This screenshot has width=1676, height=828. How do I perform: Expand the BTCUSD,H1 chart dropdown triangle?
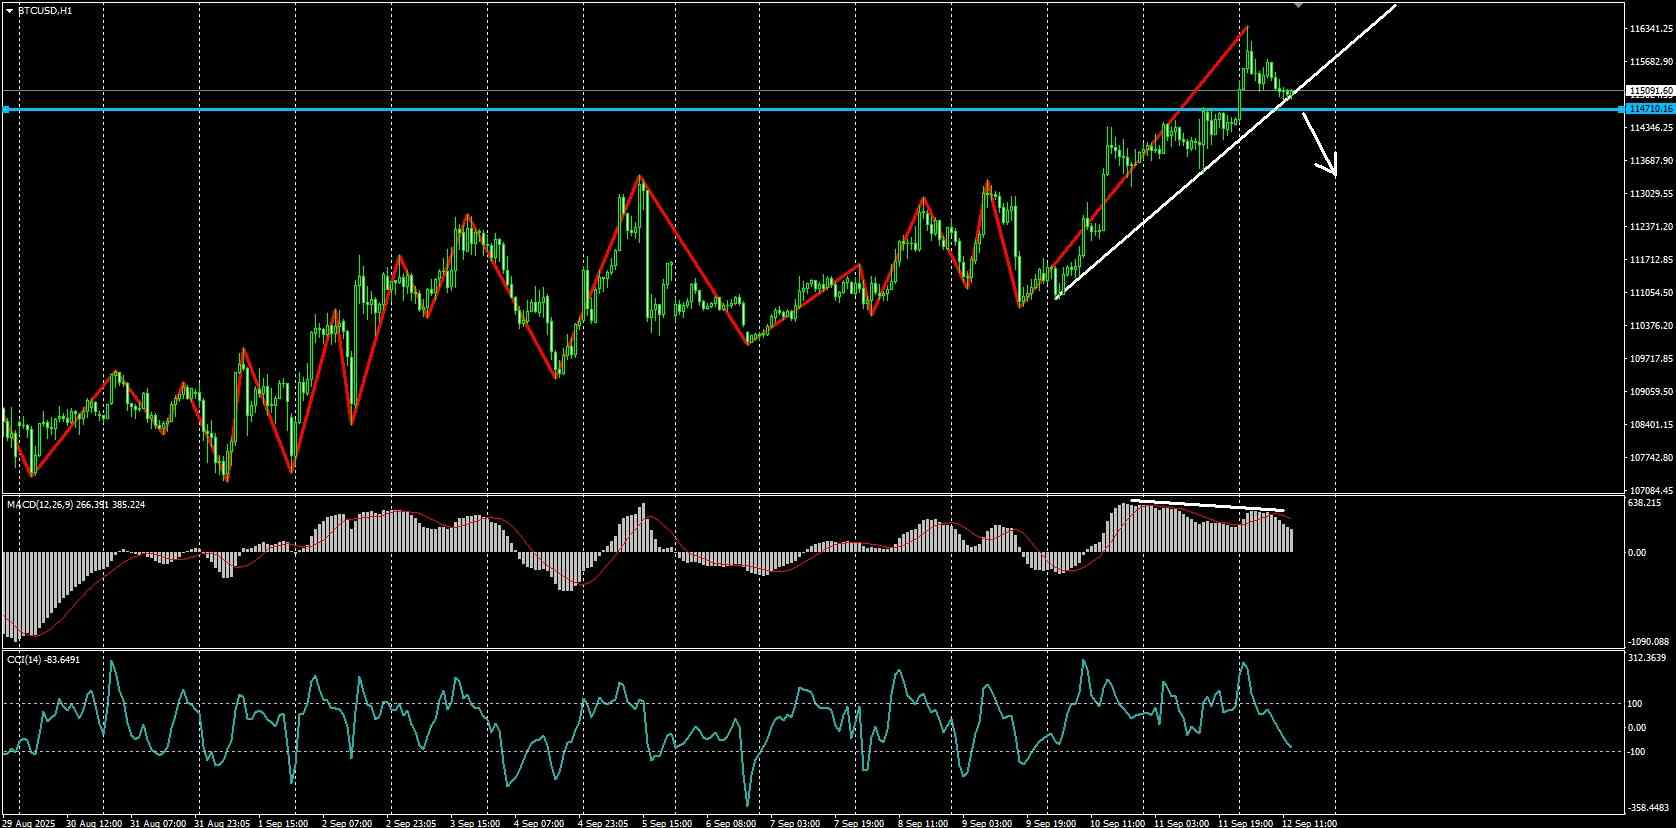tap(9, 10)
